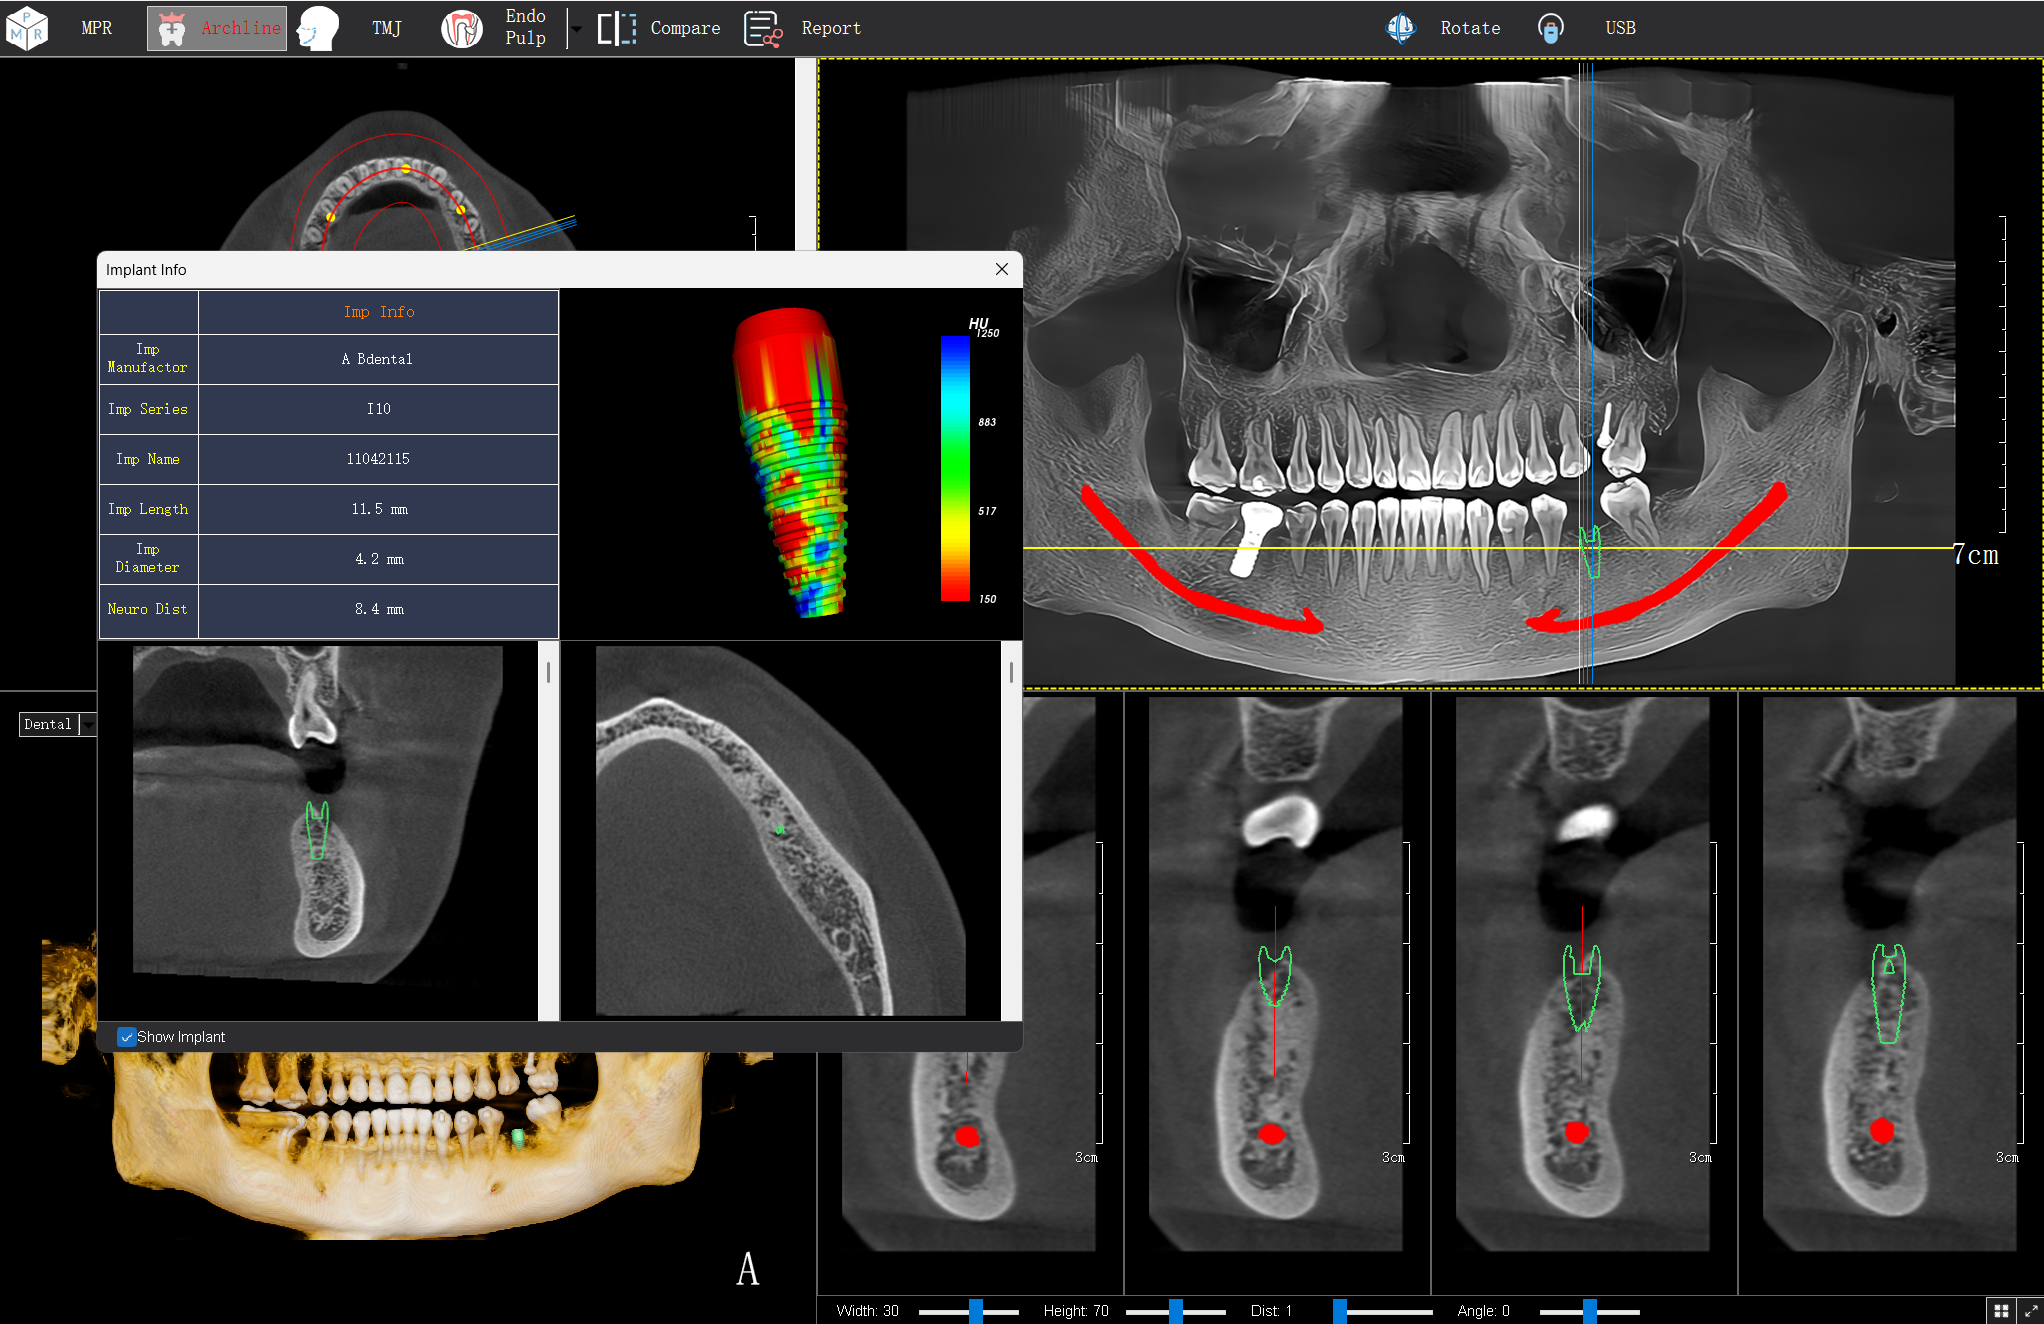Select the 'A Bdental' manufacturer cell
This screenshot has height=1324, width=2044.
(378, 359)
